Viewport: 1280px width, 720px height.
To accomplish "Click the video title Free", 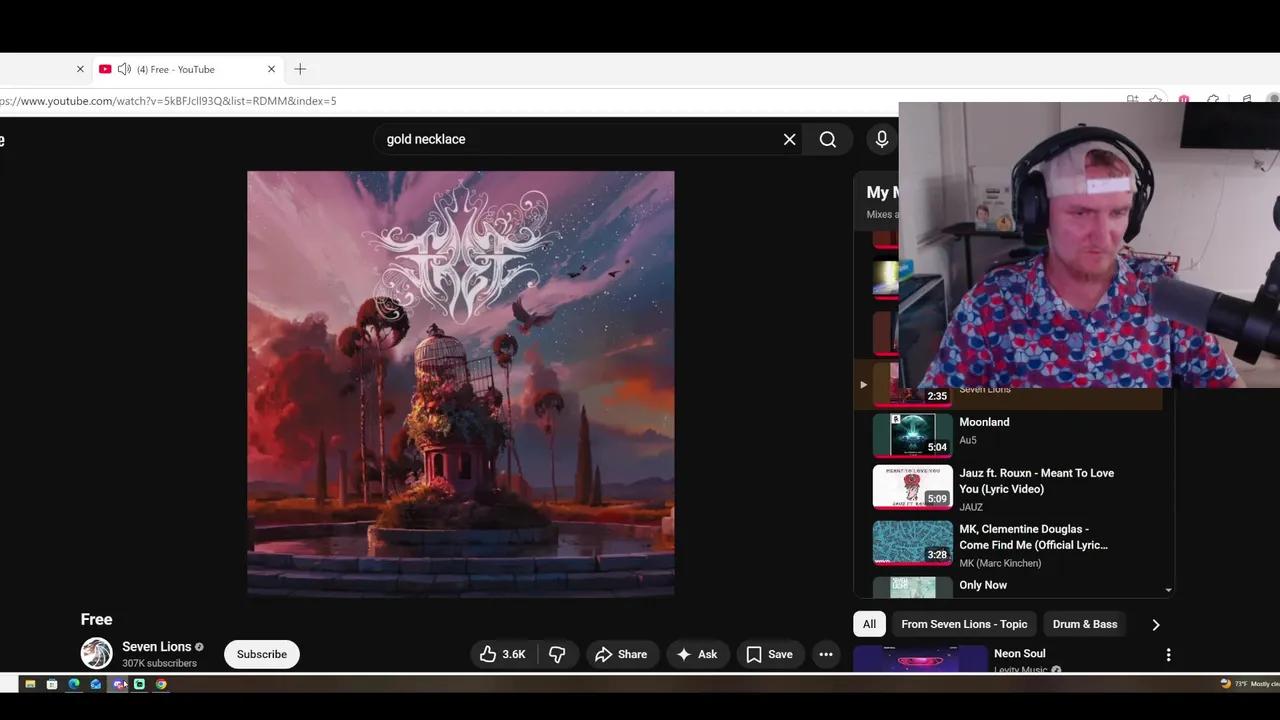I will point(96,619).
